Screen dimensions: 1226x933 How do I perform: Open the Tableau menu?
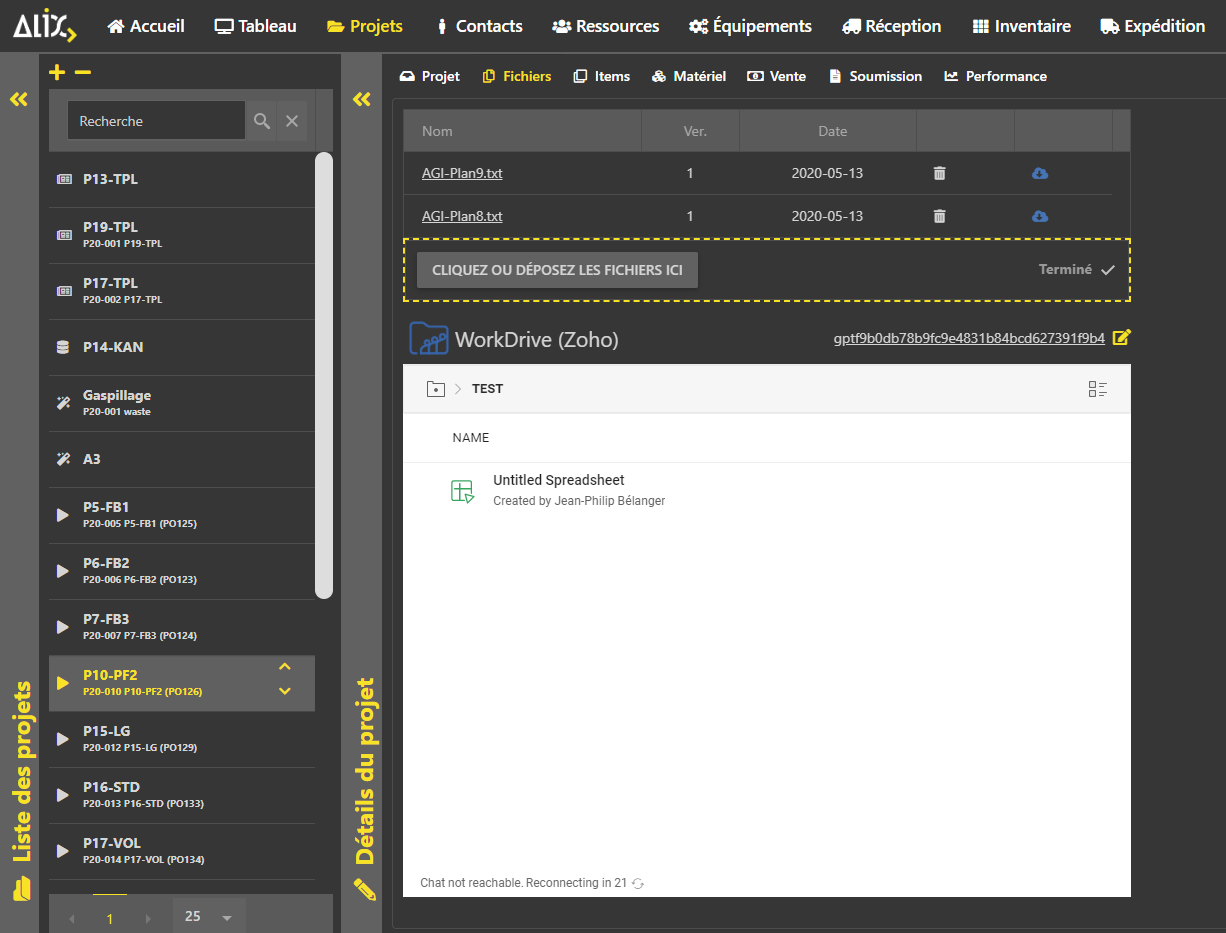[x=256, y=26]
